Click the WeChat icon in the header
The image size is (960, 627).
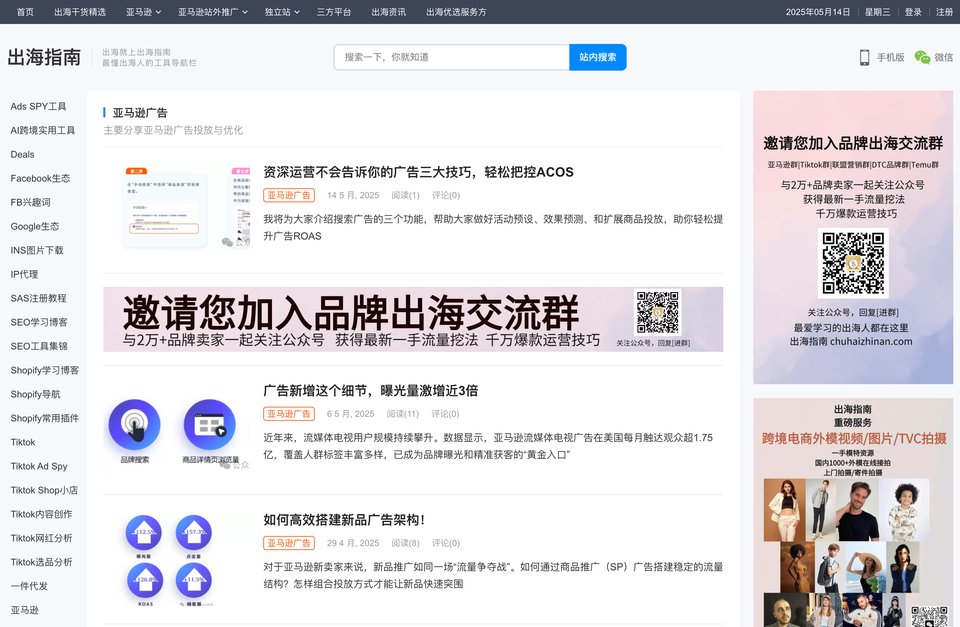click(922, 57)
